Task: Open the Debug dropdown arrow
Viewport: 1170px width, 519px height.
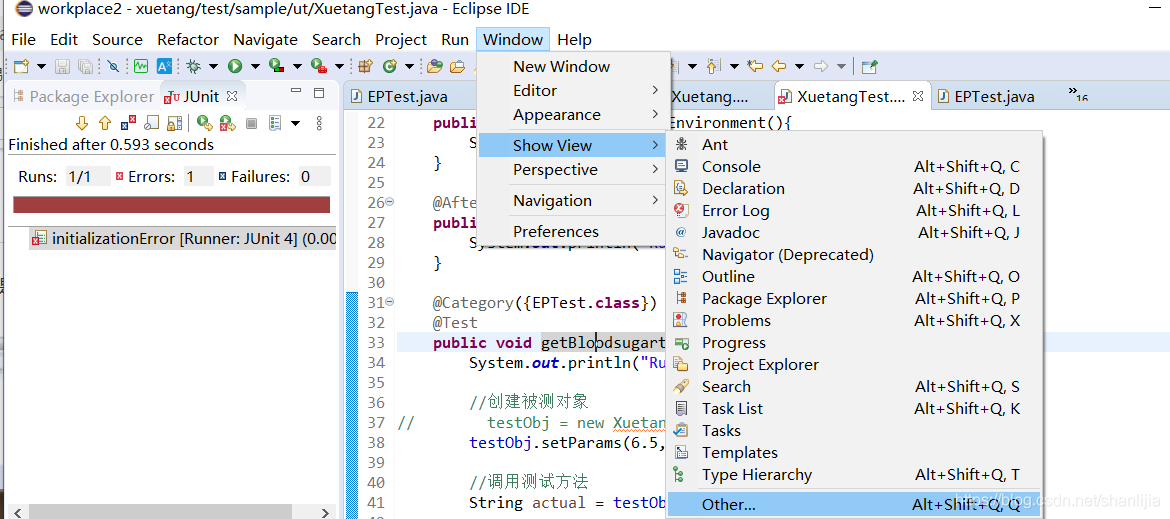Action: [213, 66]
